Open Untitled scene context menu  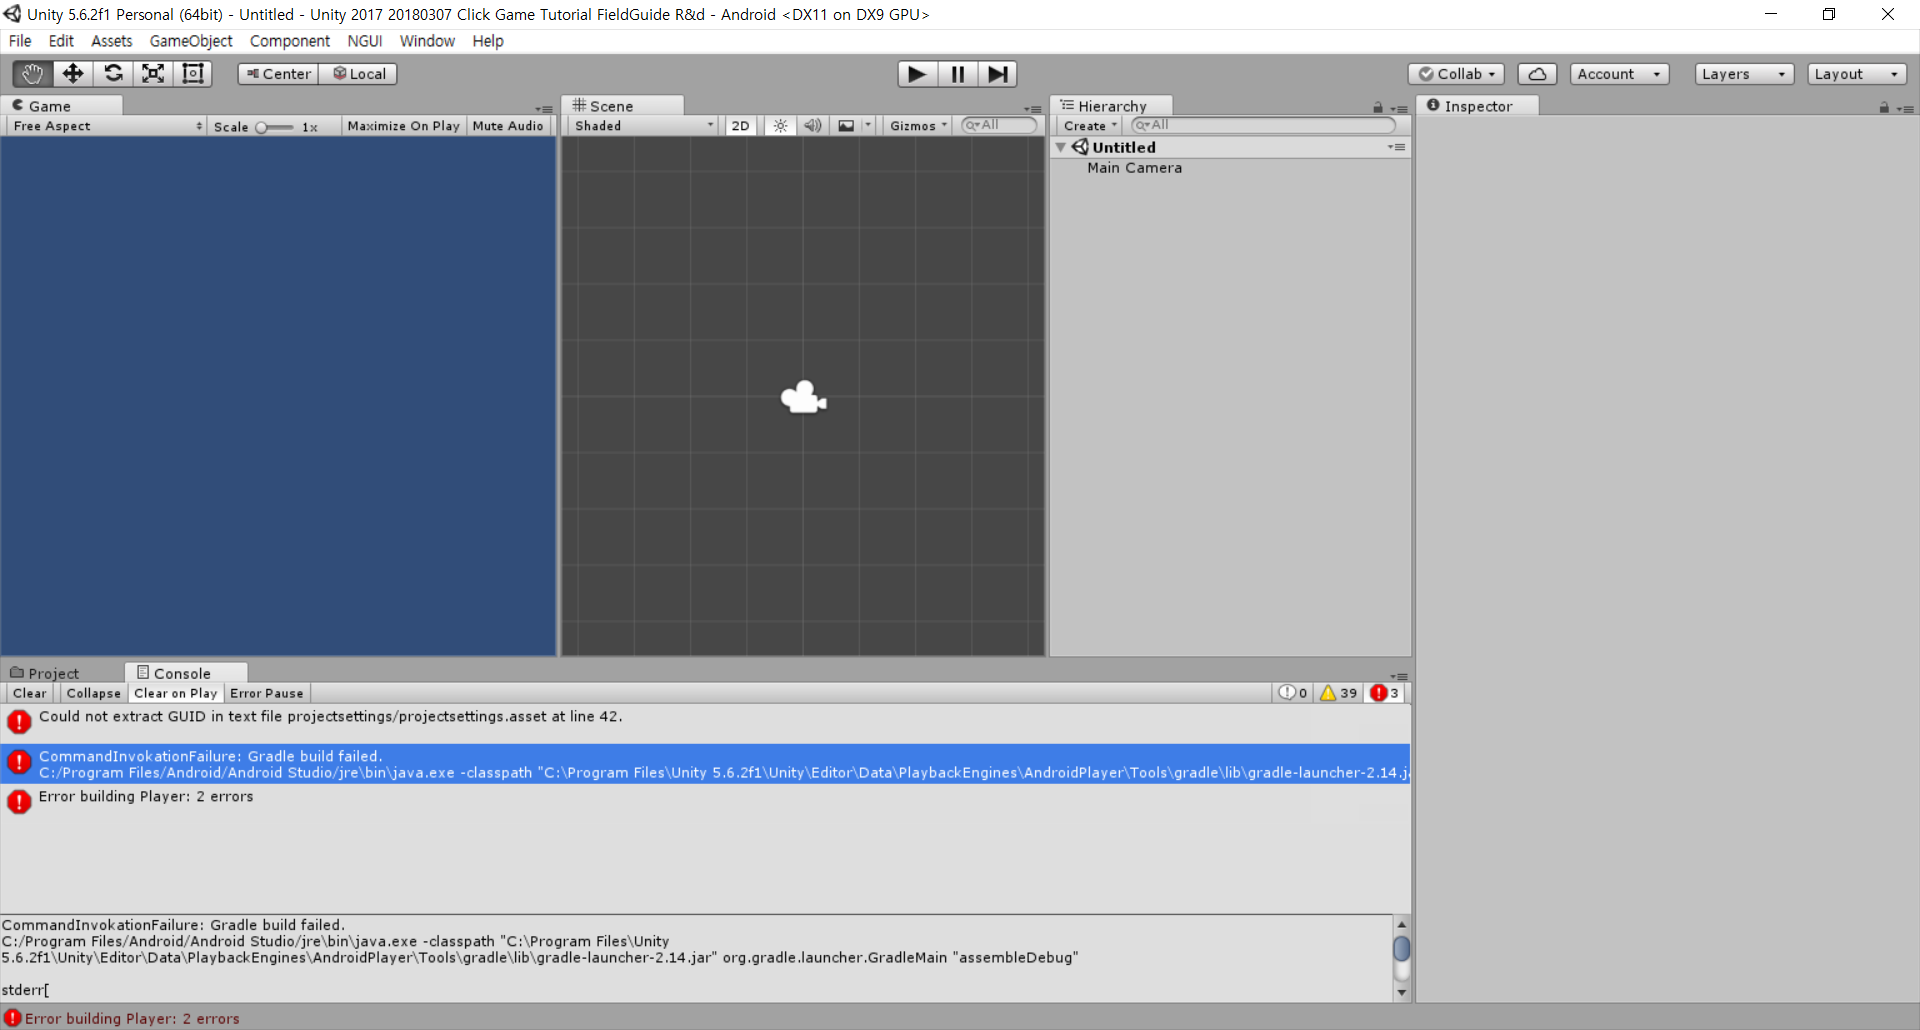pyautogui.click(x=1397, y=147)
